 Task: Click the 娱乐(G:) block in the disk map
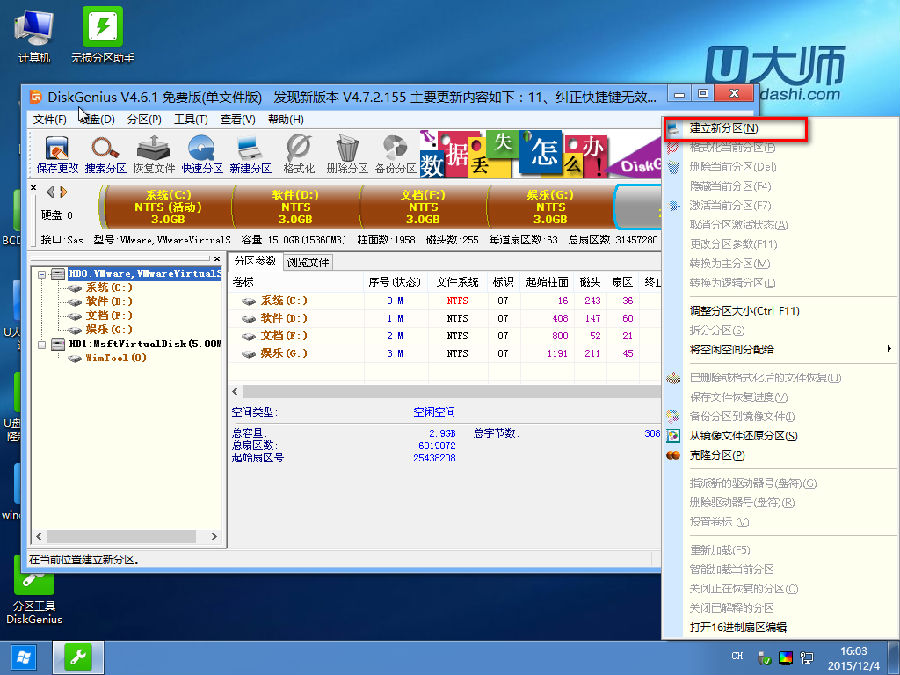pos(550,207)
